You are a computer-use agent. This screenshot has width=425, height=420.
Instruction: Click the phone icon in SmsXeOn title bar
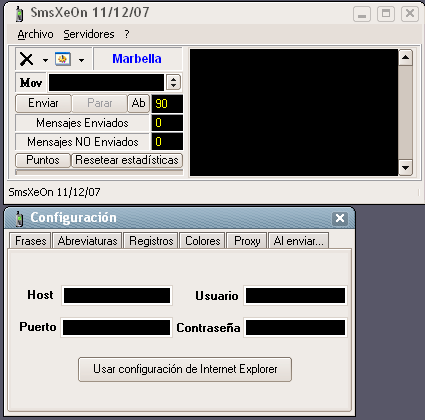[20, 14]
